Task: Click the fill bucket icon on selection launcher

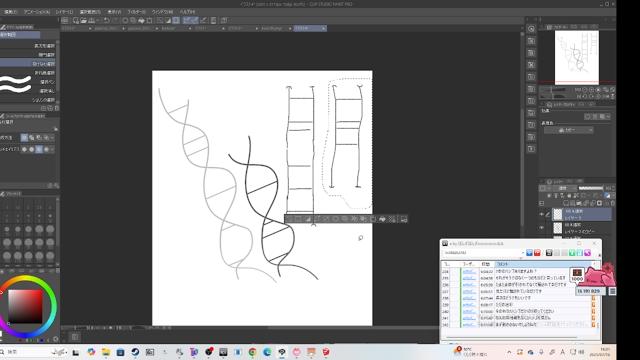Action: click(x=382, y=219)
